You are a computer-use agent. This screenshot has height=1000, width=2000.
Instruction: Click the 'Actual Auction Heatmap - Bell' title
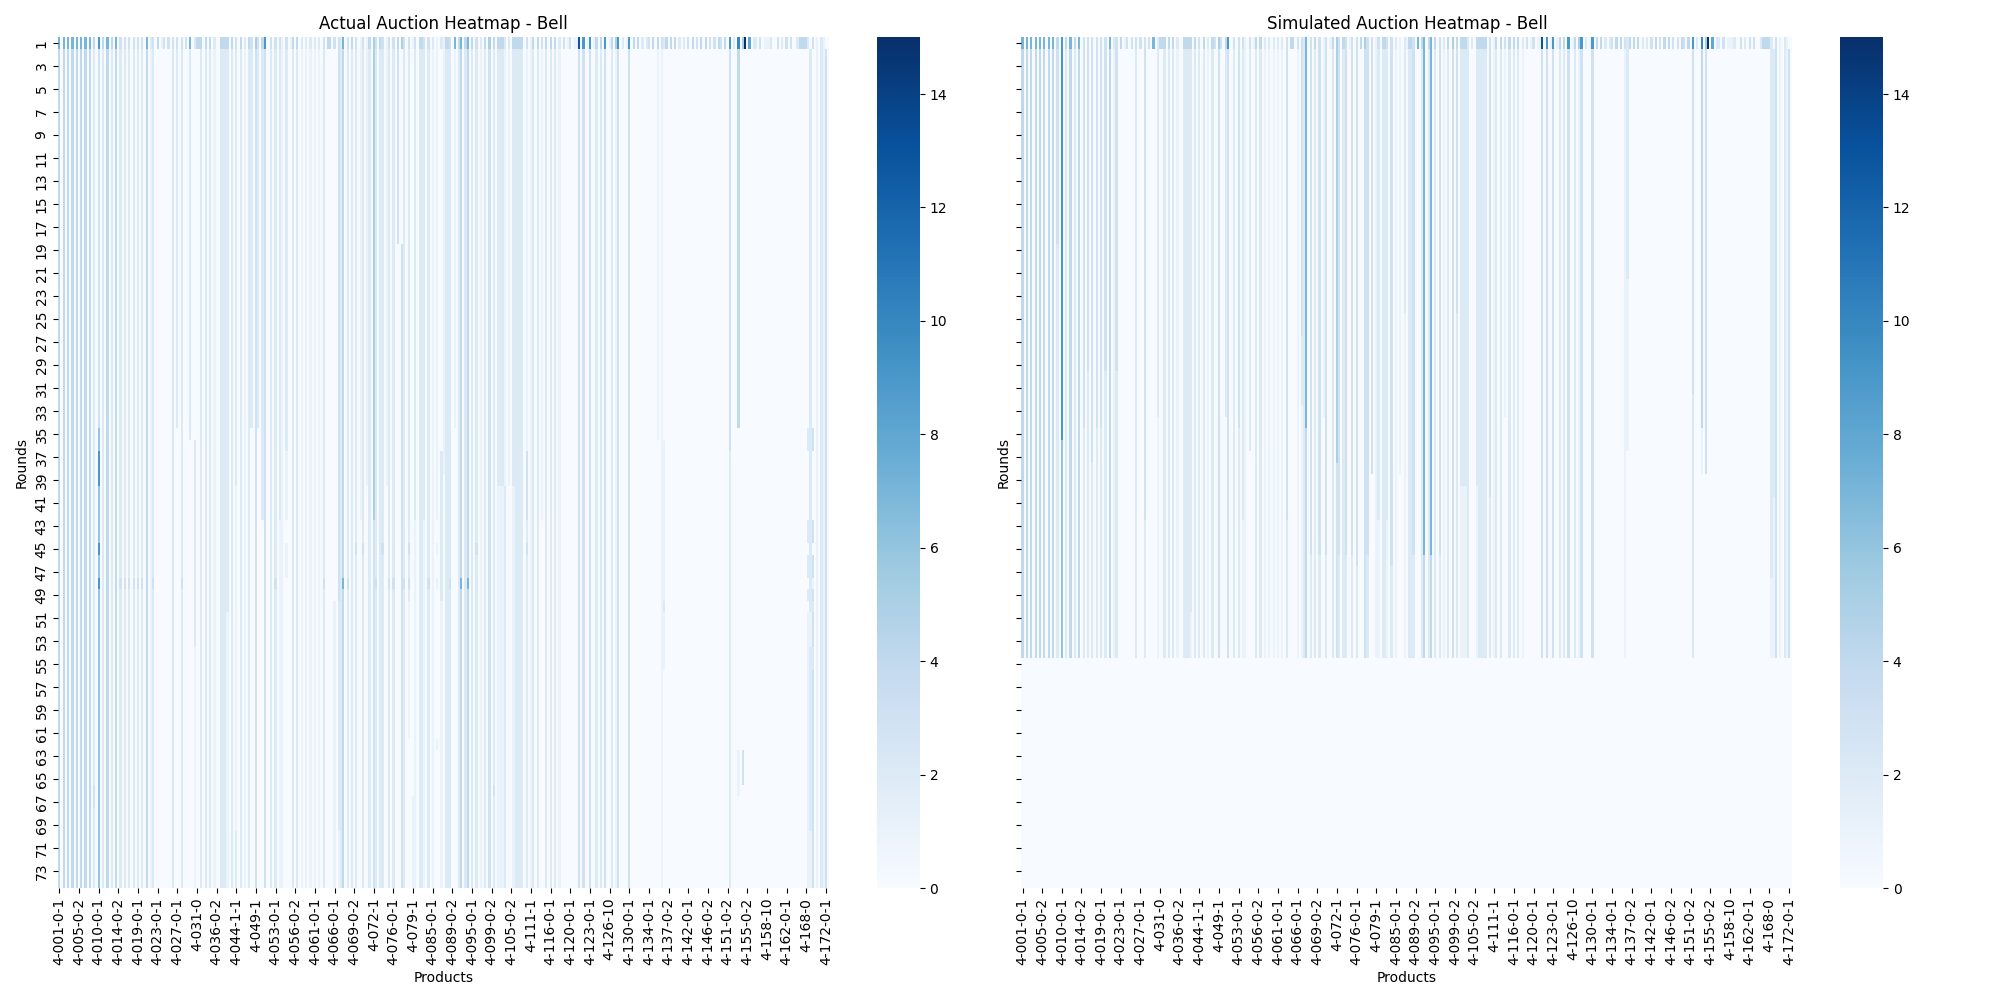click(x=443, y=23)
